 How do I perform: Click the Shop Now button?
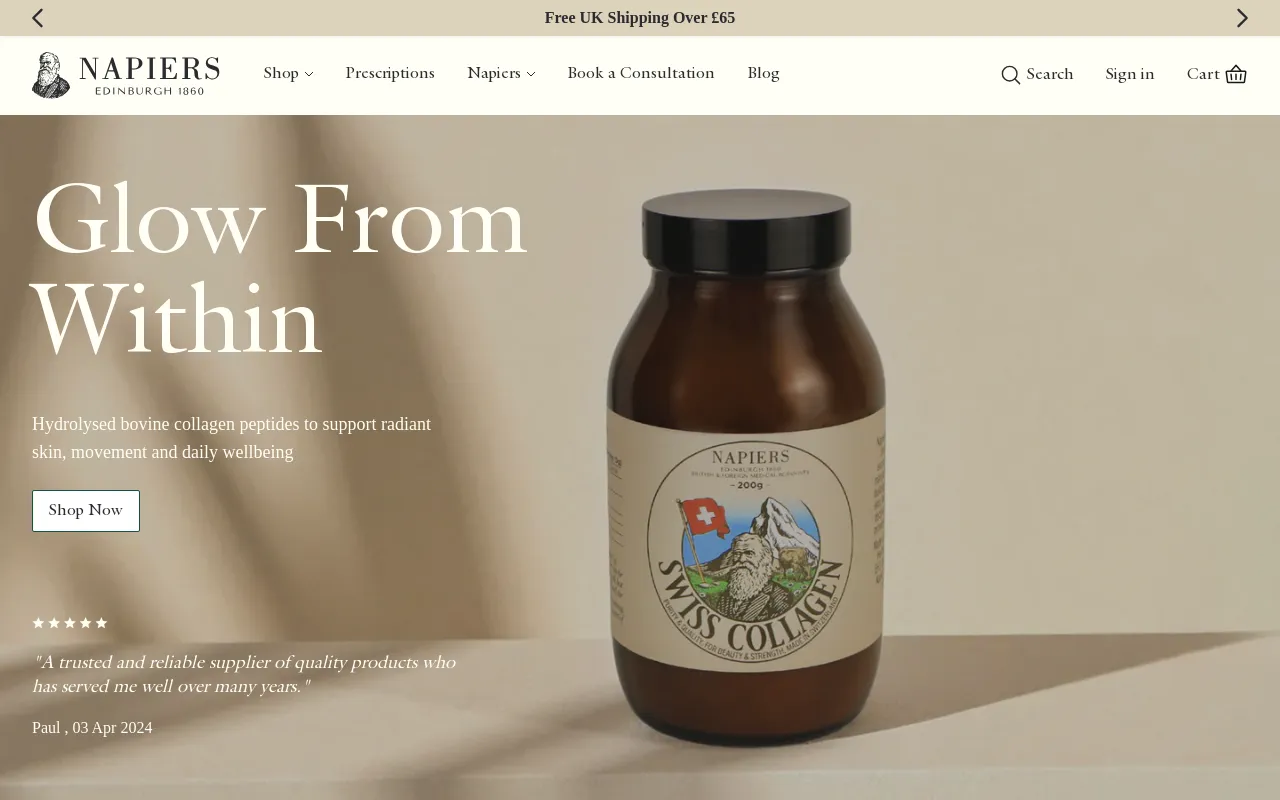(86, 511)
